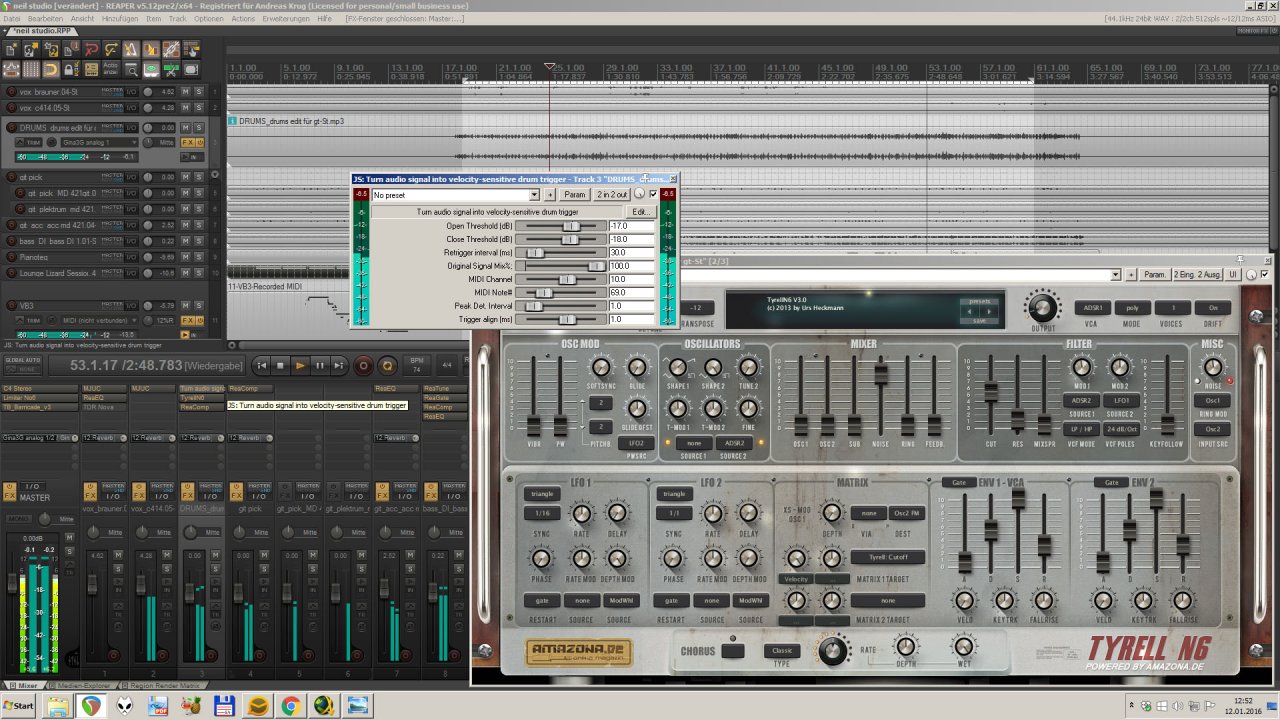Click the TRIM envelope button on DRUMS track
Image resolution: width=1280 pixels, height=720 pixels.
[x=28, y=142]
